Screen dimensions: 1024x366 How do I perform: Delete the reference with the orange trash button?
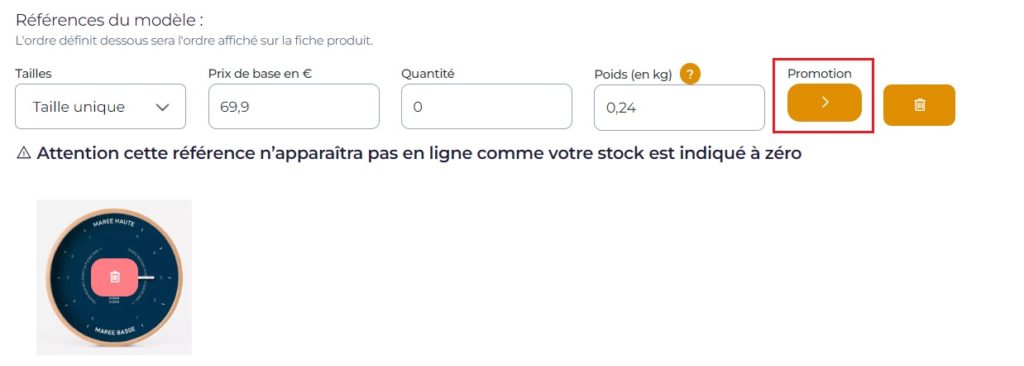coord(919,105)
